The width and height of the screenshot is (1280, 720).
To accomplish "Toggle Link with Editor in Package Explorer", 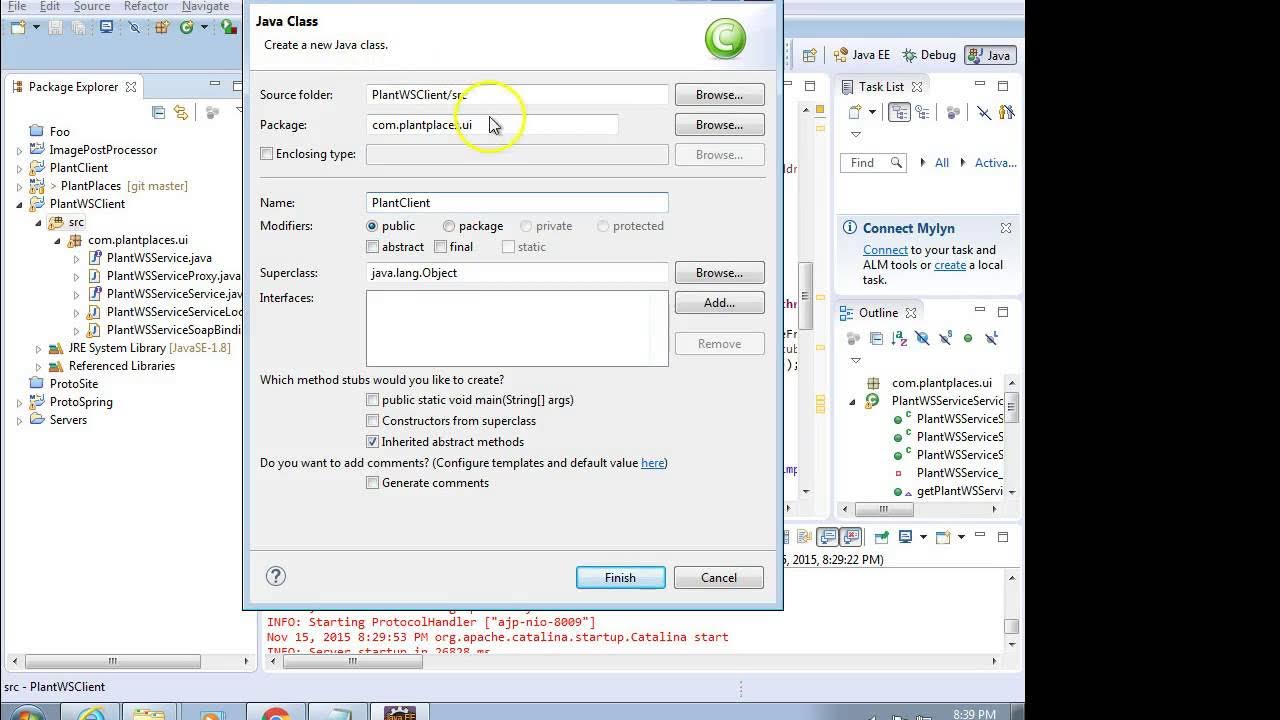I will 180,113.
